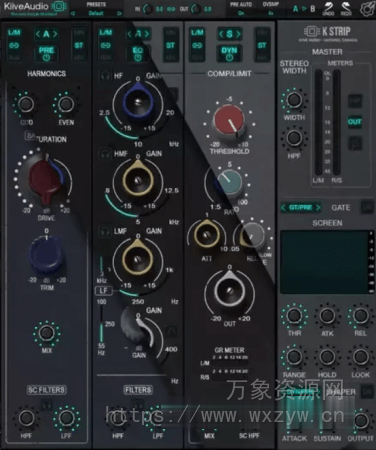Click the LF bell shape icon

[x=171, y=331]
